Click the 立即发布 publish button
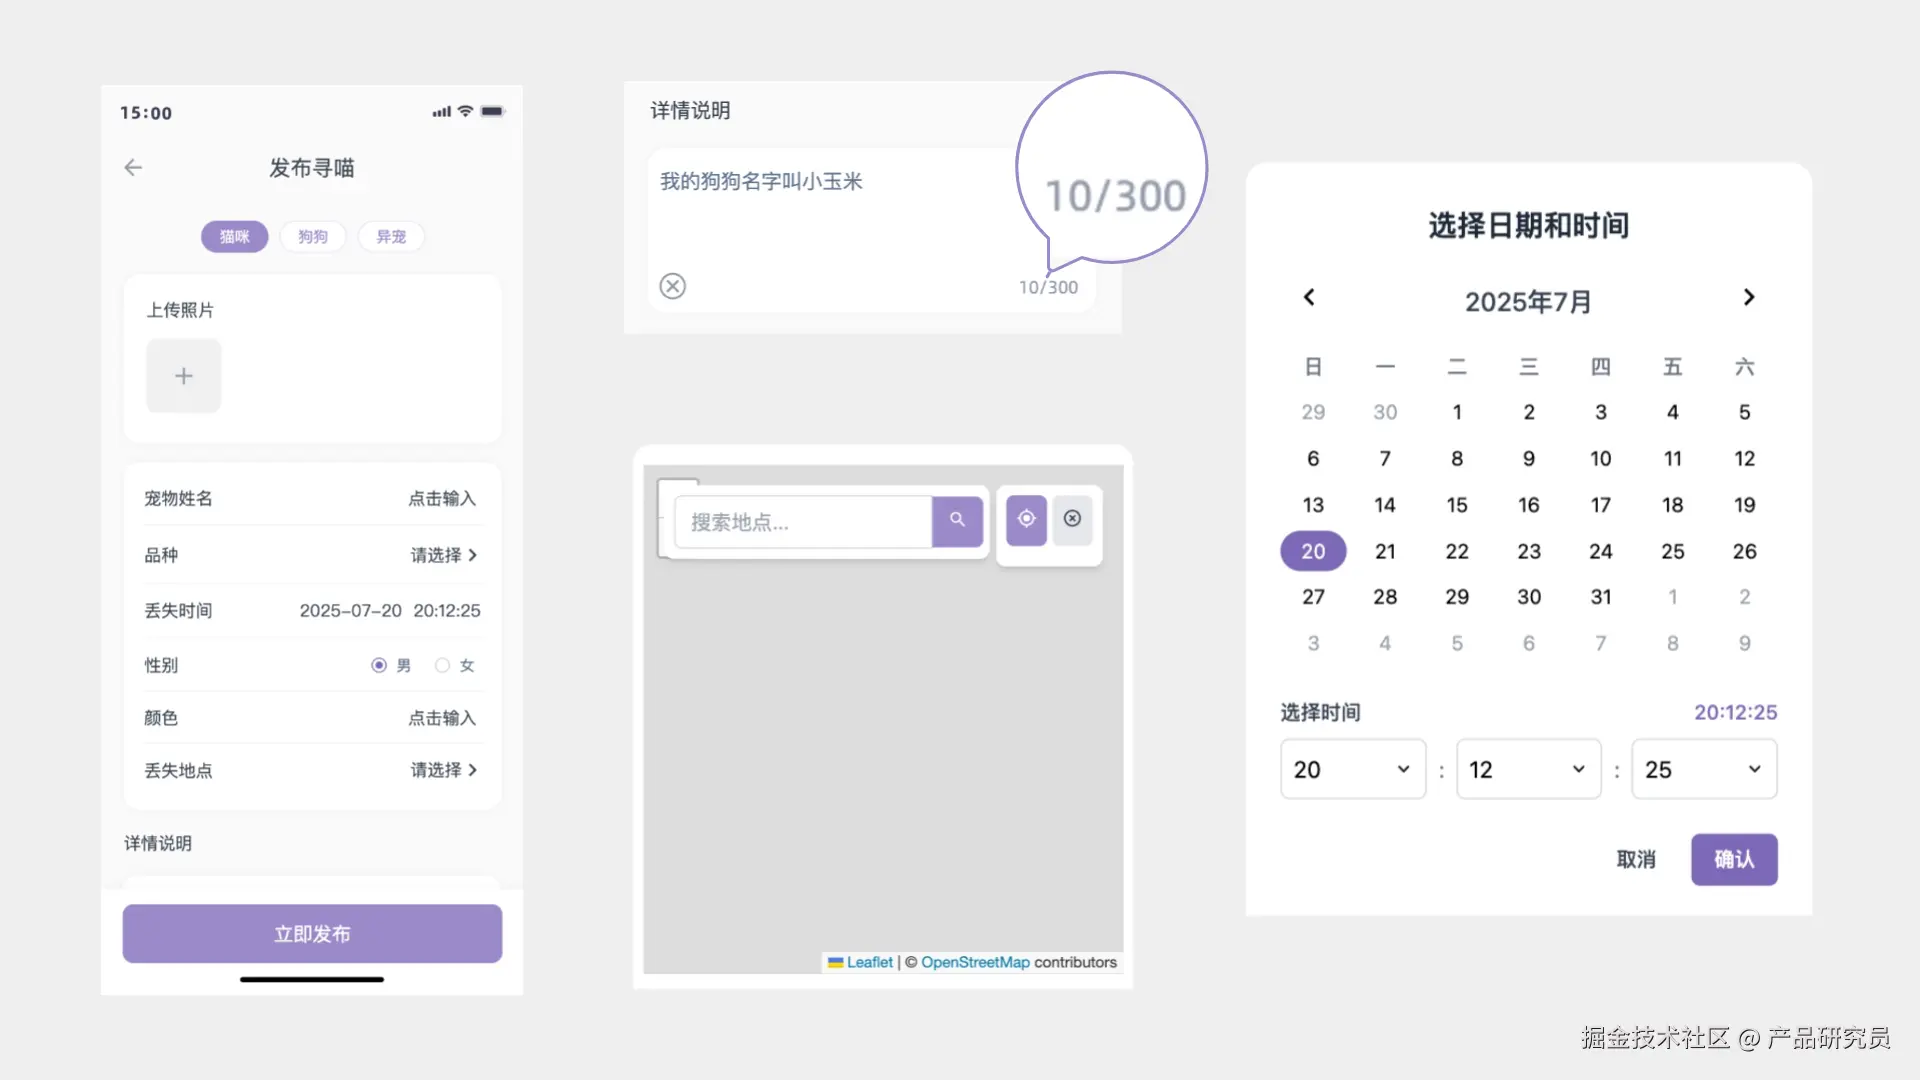This screenshot has height=1080, width=1920. coord(312,934)
